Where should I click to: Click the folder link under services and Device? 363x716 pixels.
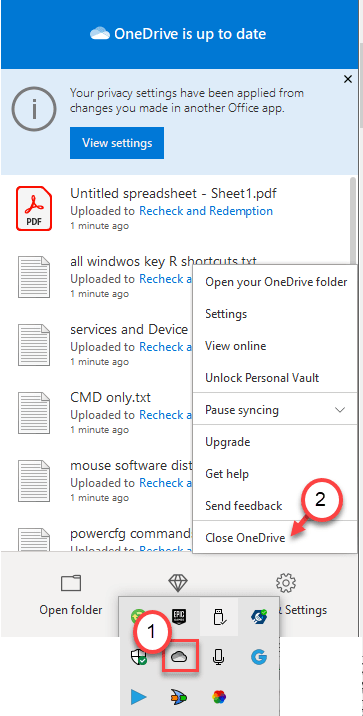click(165, 347)
